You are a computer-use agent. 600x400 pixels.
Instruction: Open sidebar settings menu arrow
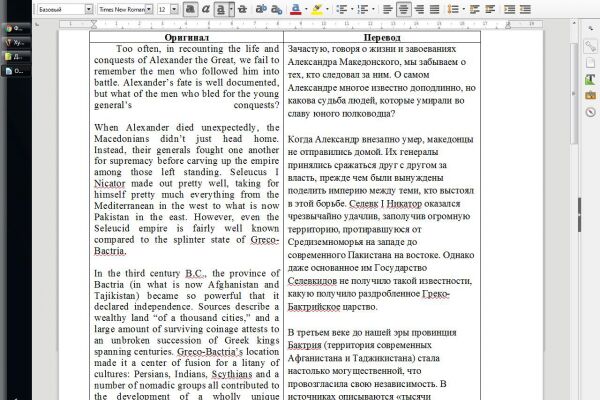(590, 28)
